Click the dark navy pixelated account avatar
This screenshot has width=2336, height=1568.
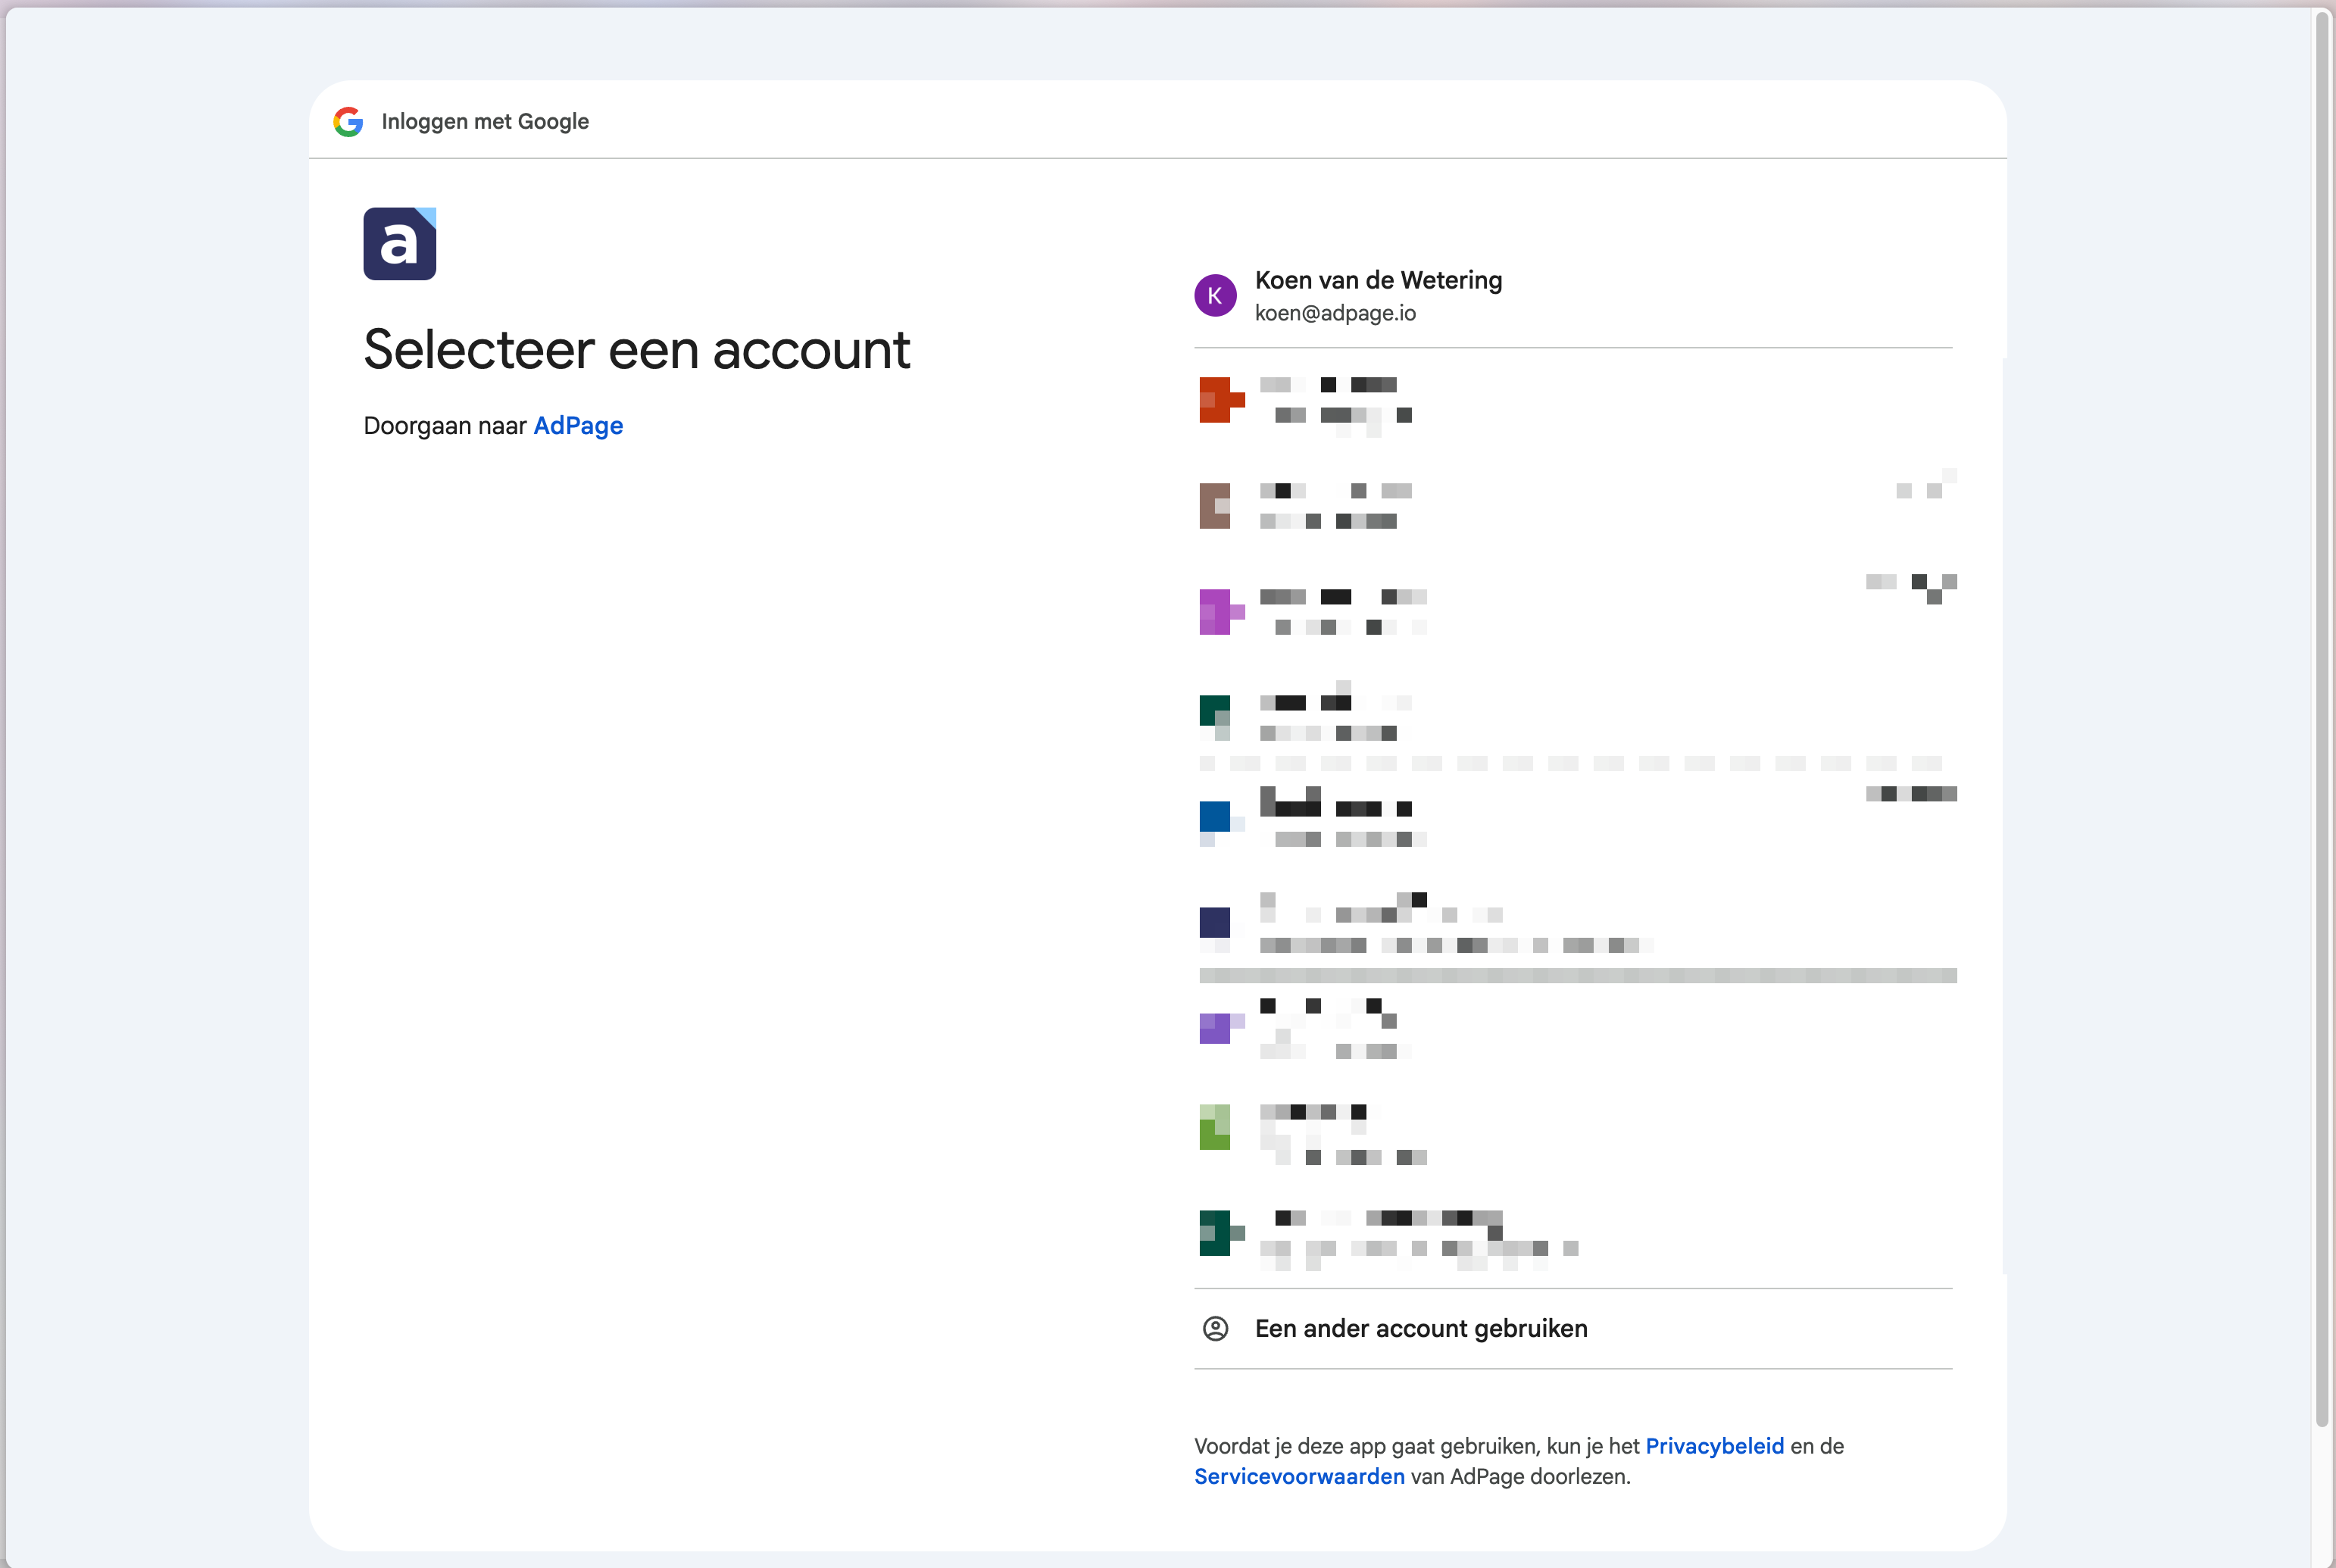pyautogui.click(x=1215, y=922)
